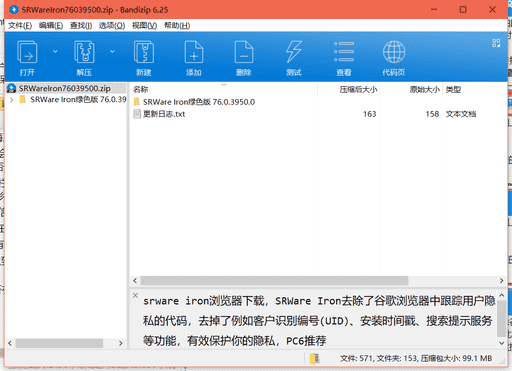This screenshot has width=512, height=371.
Task: Click original size value 158
Action: click(432, 114)
